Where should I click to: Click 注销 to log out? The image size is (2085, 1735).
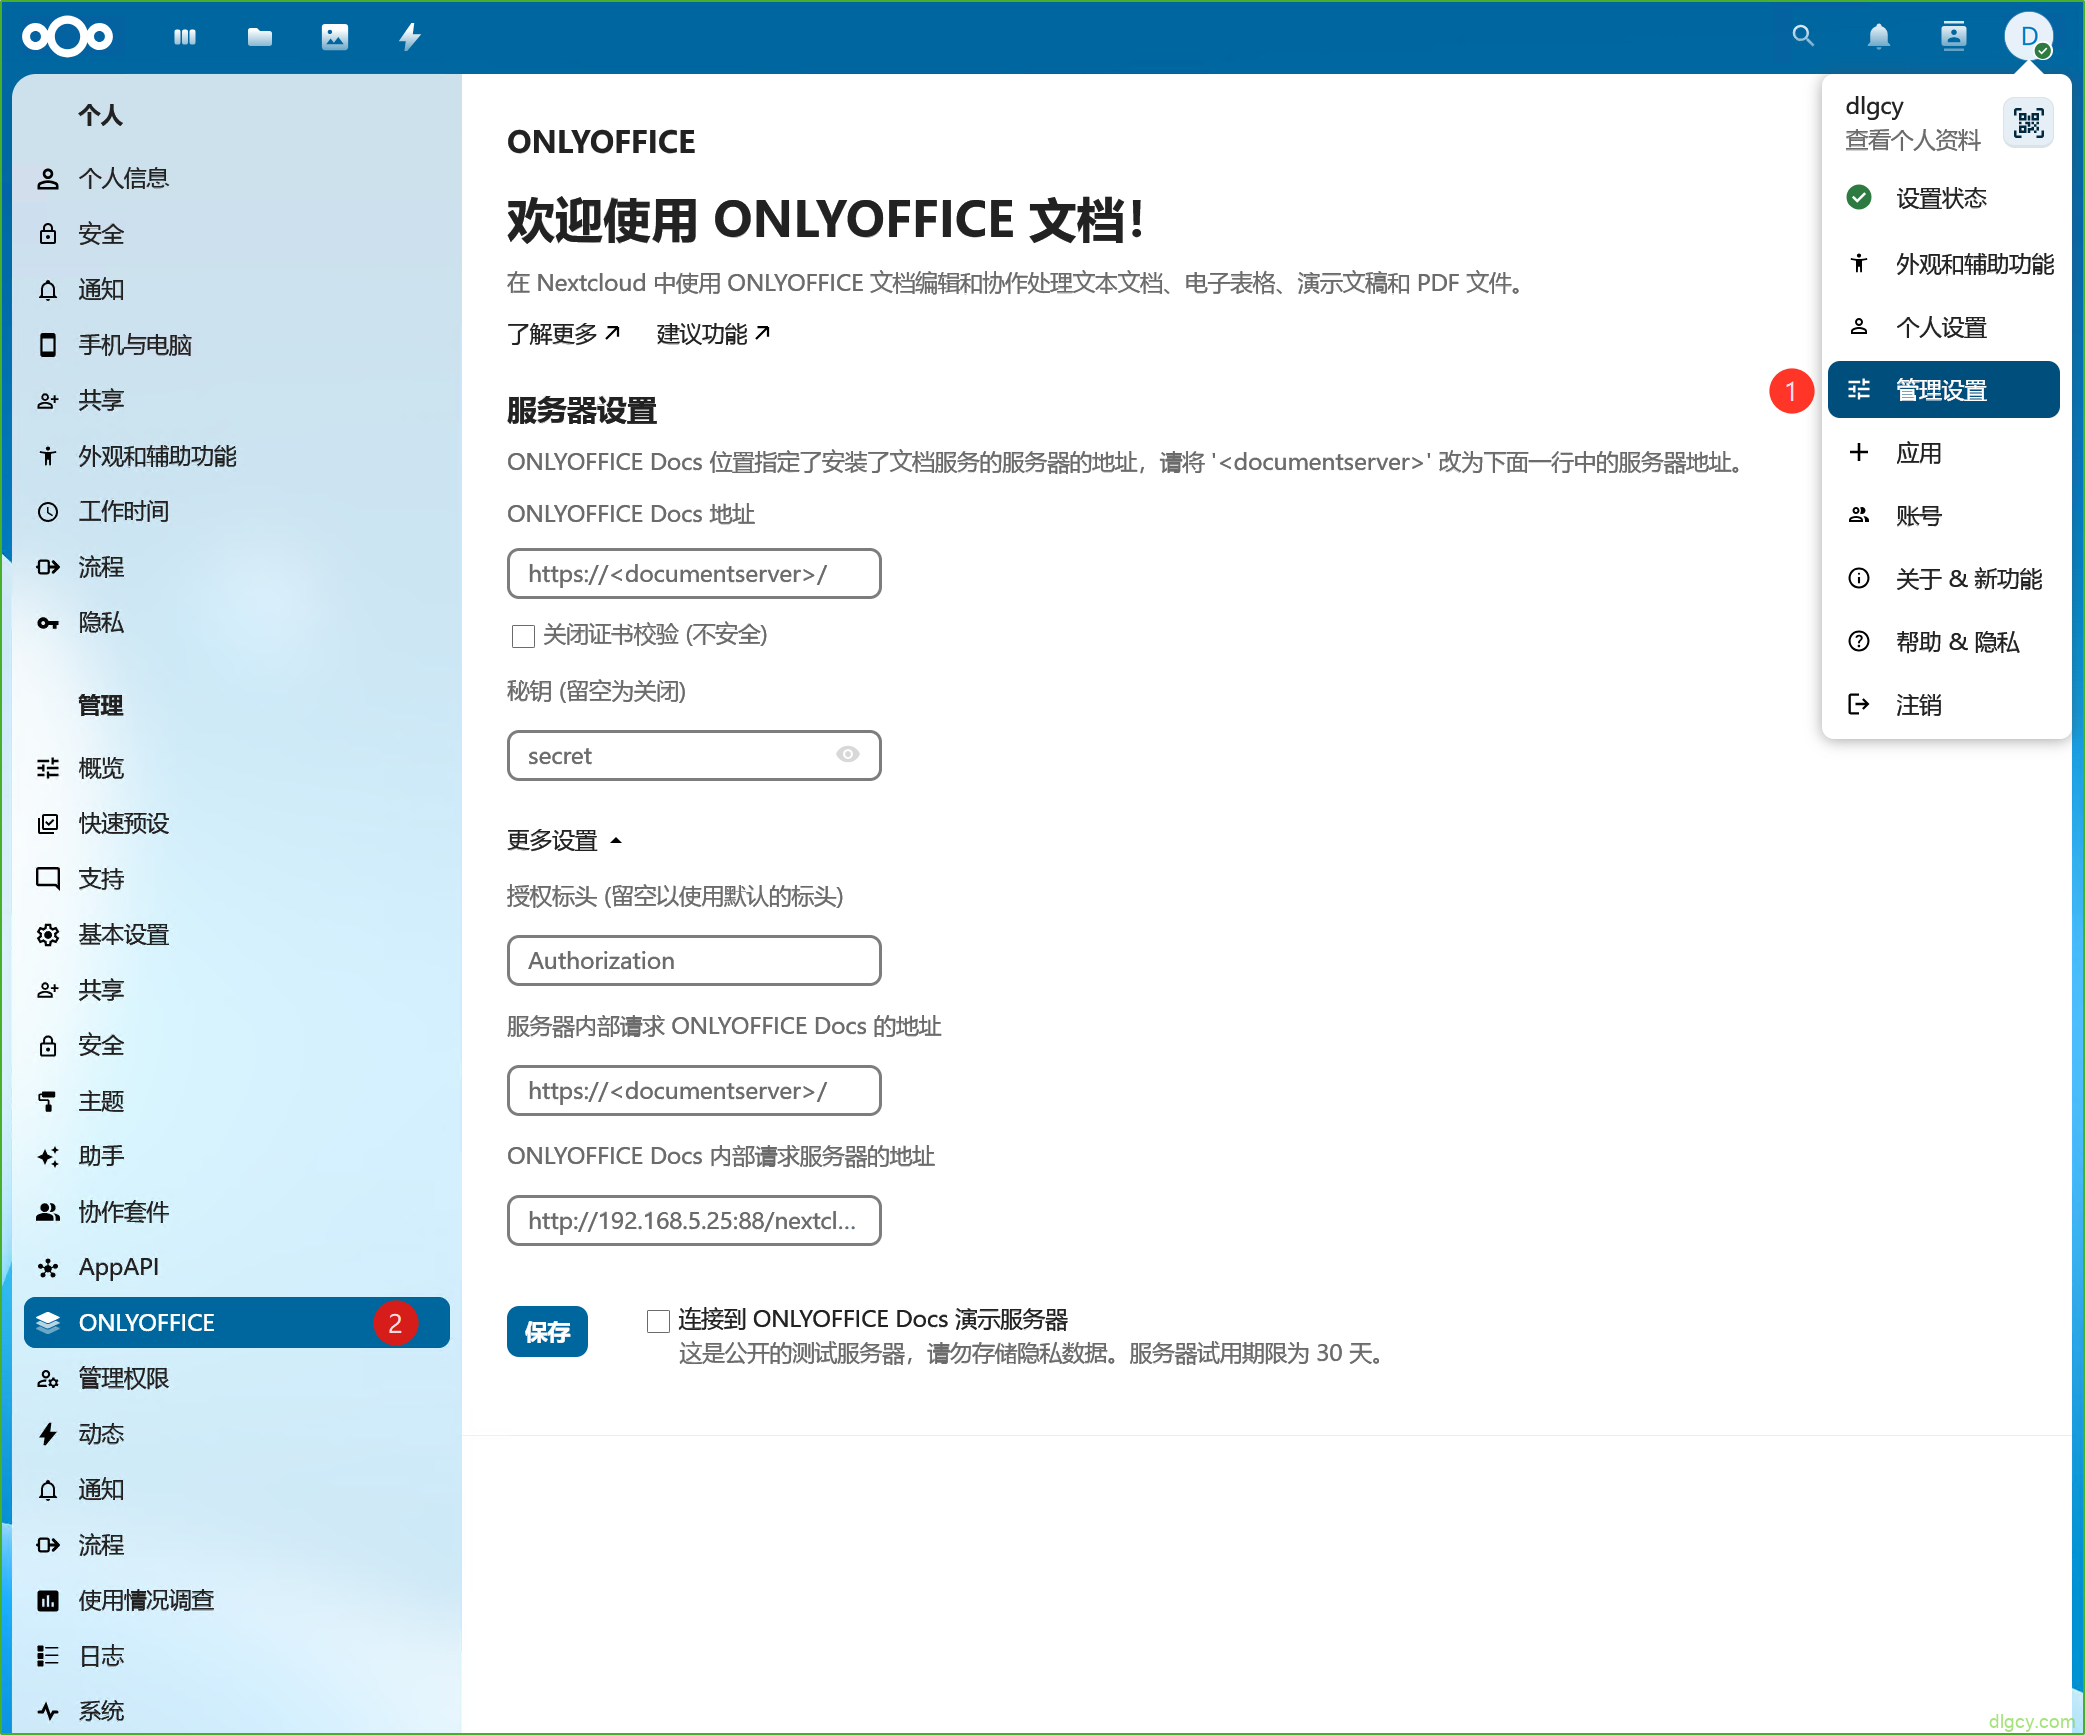tap(1944, 705)
